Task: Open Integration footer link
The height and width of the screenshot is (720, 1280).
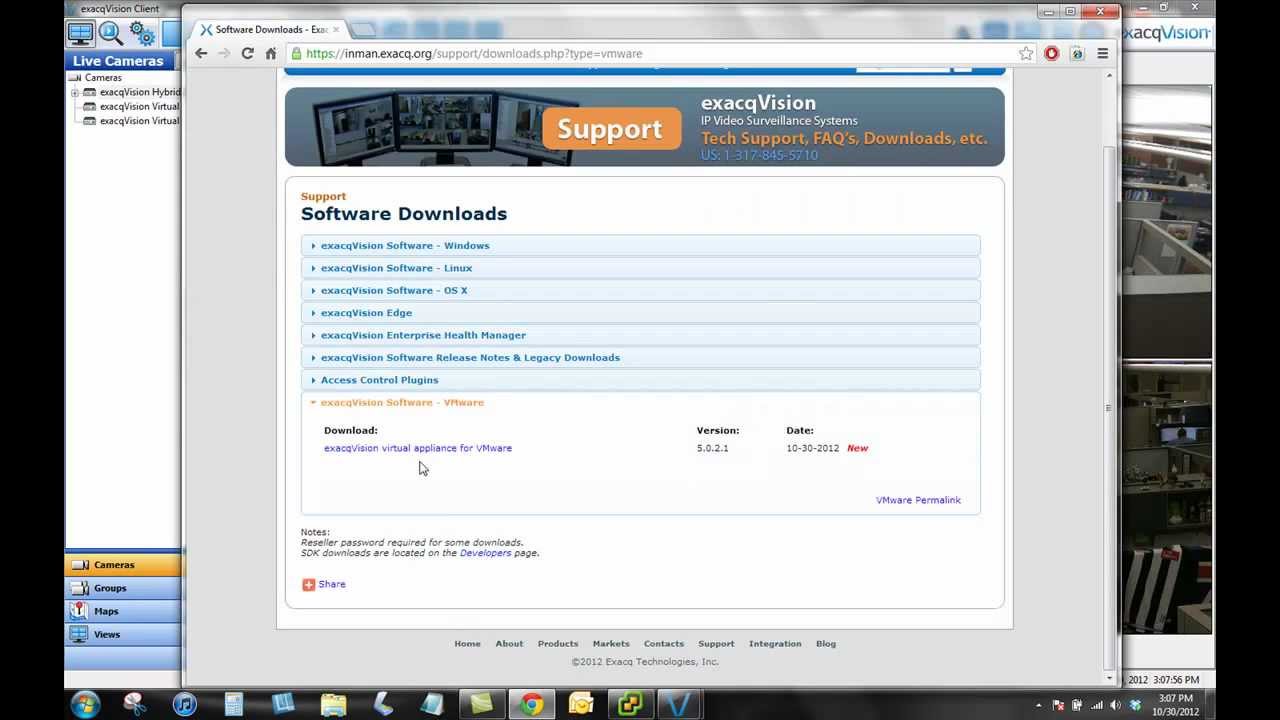Action: tap(775, 644)
